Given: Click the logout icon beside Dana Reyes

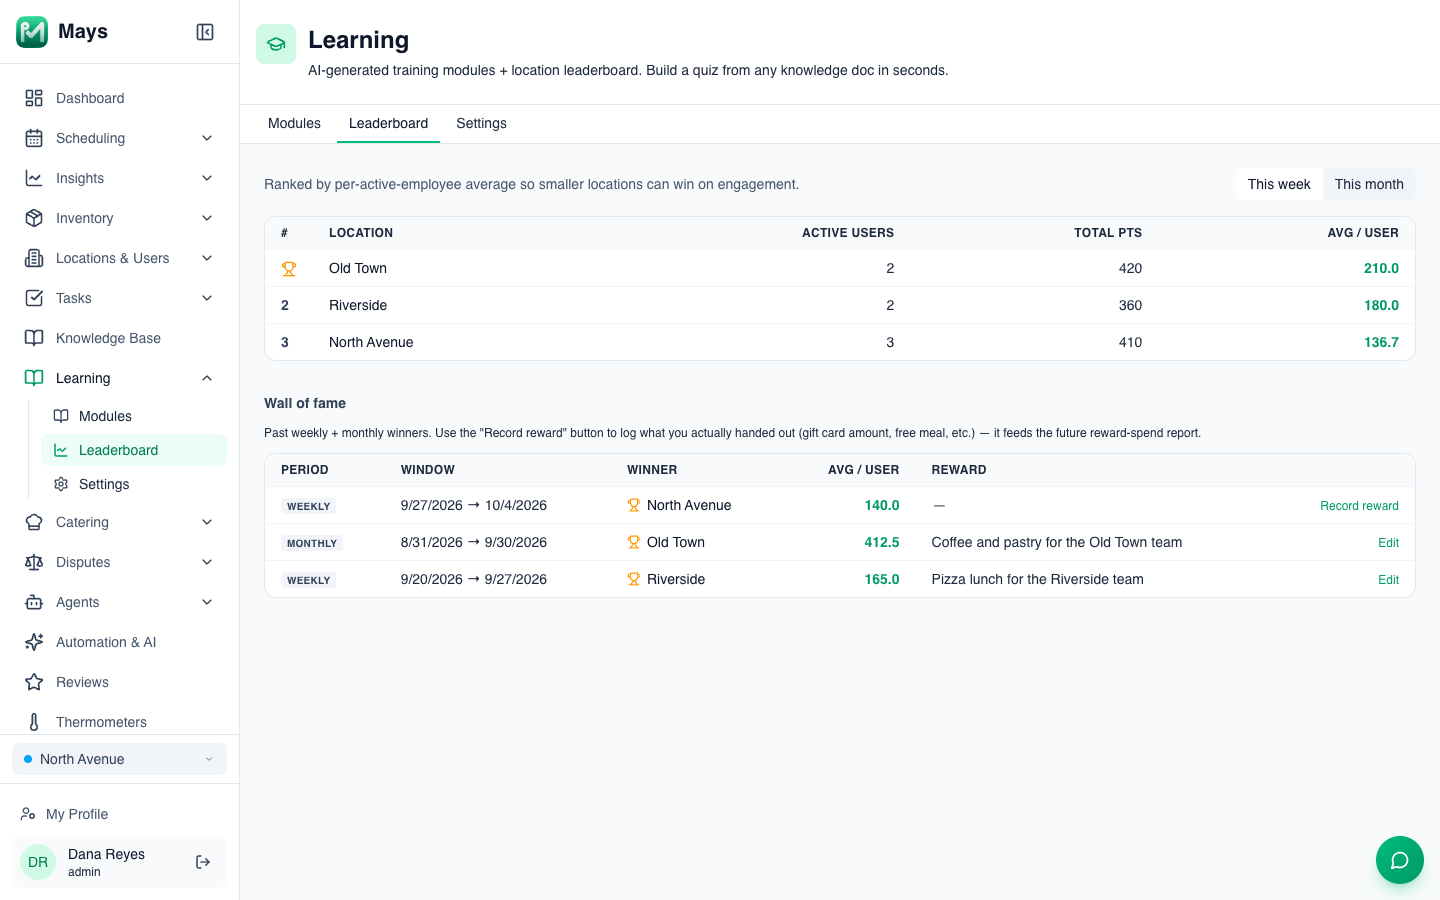Looking at the screenshot, I should coord(203,862).
